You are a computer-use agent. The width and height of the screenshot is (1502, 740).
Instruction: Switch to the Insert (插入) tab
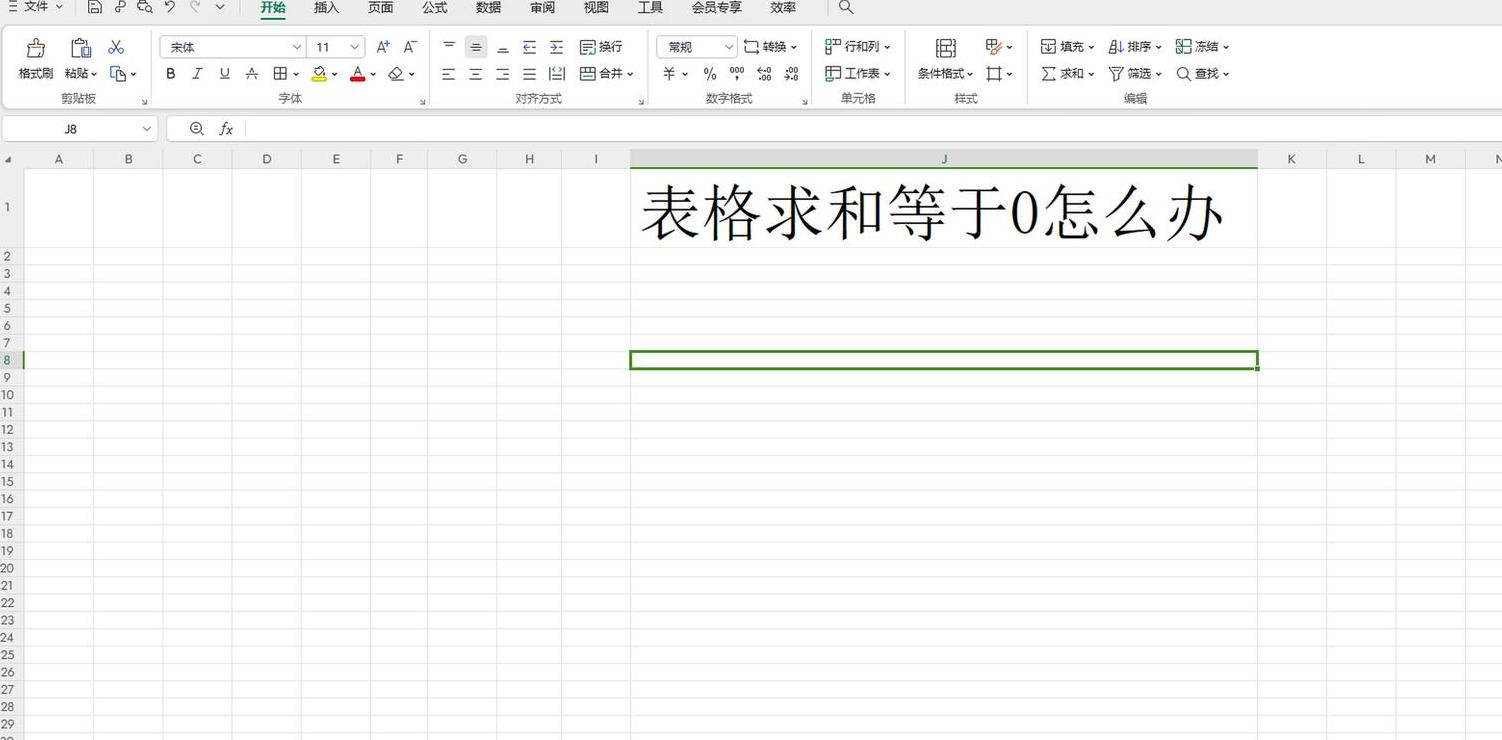click(326, 7)
